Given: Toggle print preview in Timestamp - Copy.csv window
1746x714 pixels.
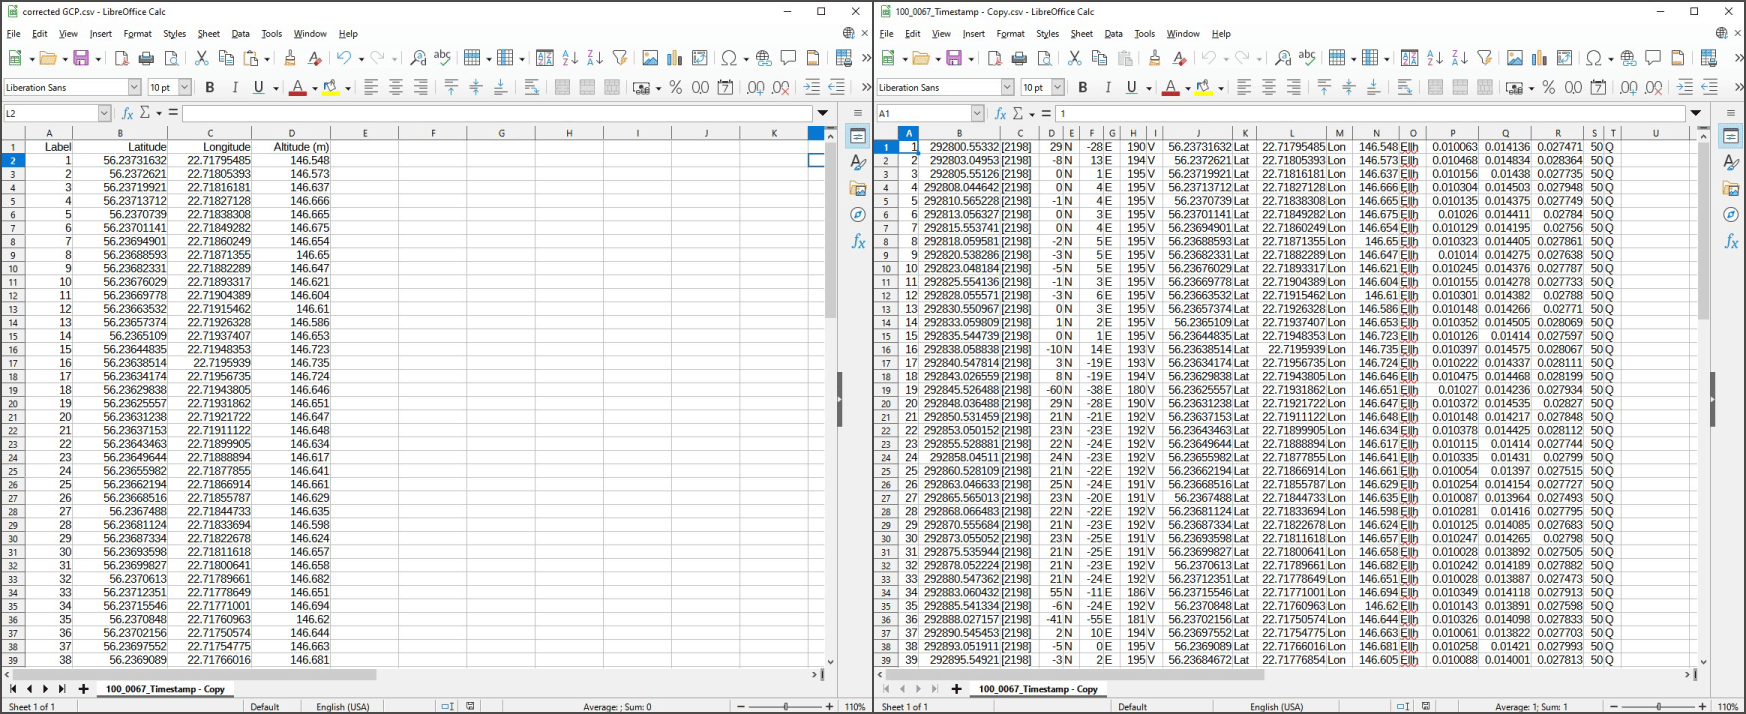Looking at the screenshot, I should [x=1044, y=58].
